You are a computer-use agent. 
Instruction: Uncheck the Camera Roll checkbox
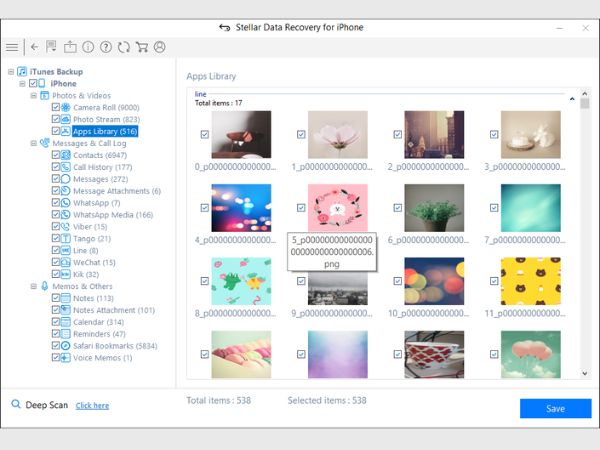click(56, 107)
